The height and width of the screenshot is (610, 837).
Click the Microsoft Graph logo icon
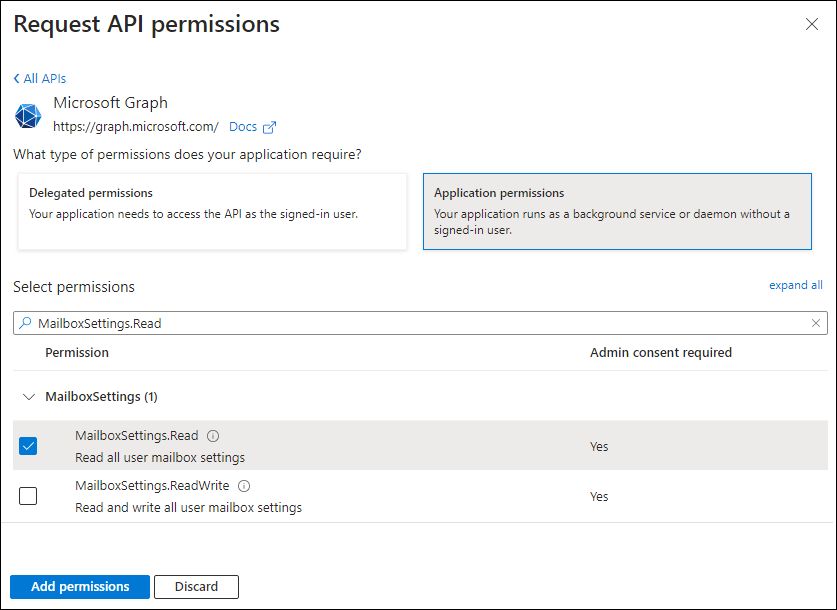pyautogui.click(x=28, y=116)
